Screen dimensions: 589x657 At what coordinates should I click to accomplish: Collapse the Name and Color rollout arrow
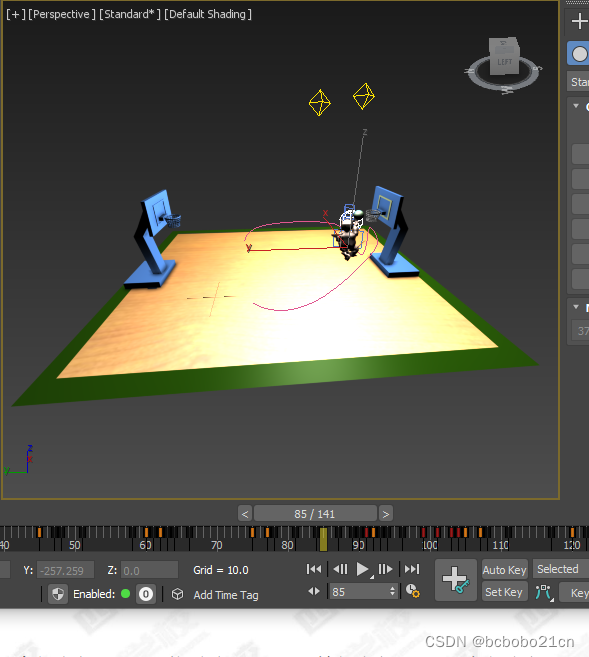[576, 307]
